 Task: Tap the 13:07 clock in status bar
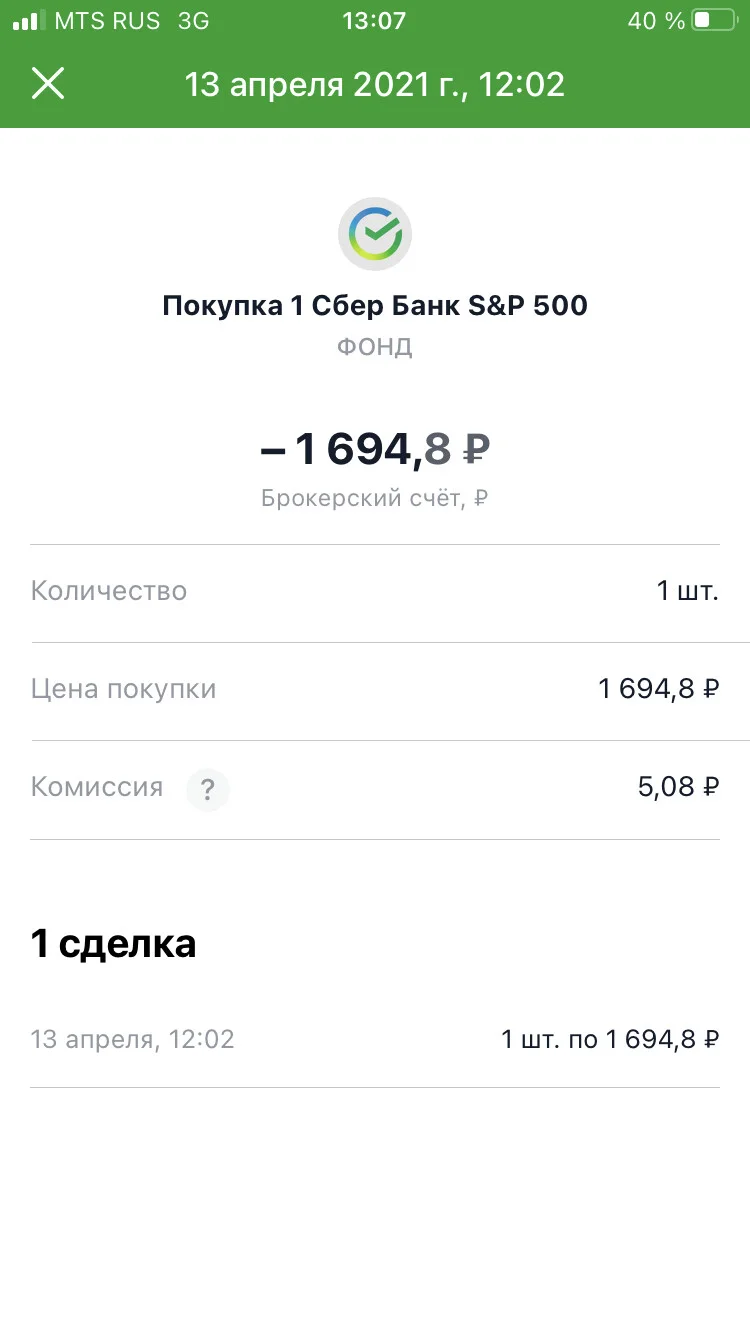[374, 20]
